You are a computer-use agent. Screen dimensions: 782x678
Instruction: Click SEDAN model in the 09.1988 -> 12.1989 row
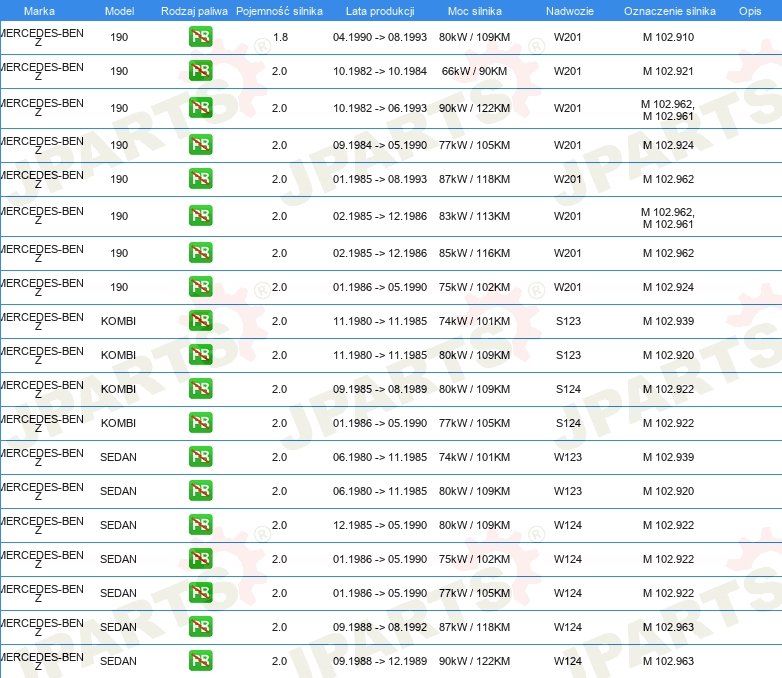118,661
